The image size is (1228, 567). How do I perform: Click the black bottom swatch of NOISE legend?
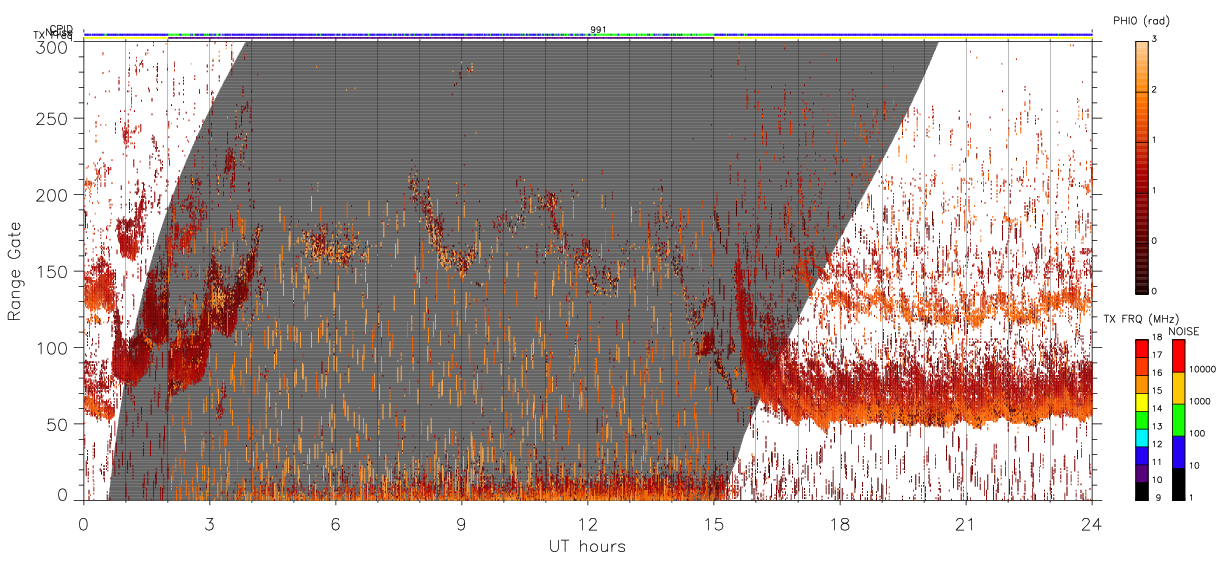[1178, 482]
